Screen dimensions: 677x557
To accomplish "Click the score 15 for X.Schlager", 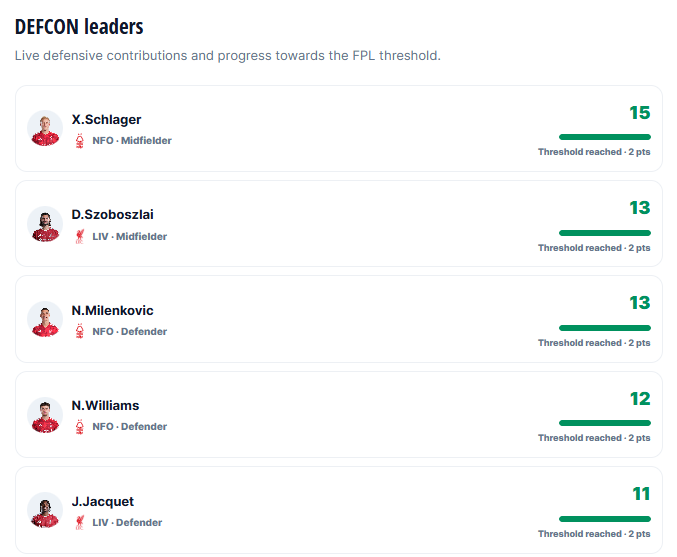I will (x=639, y=113).
